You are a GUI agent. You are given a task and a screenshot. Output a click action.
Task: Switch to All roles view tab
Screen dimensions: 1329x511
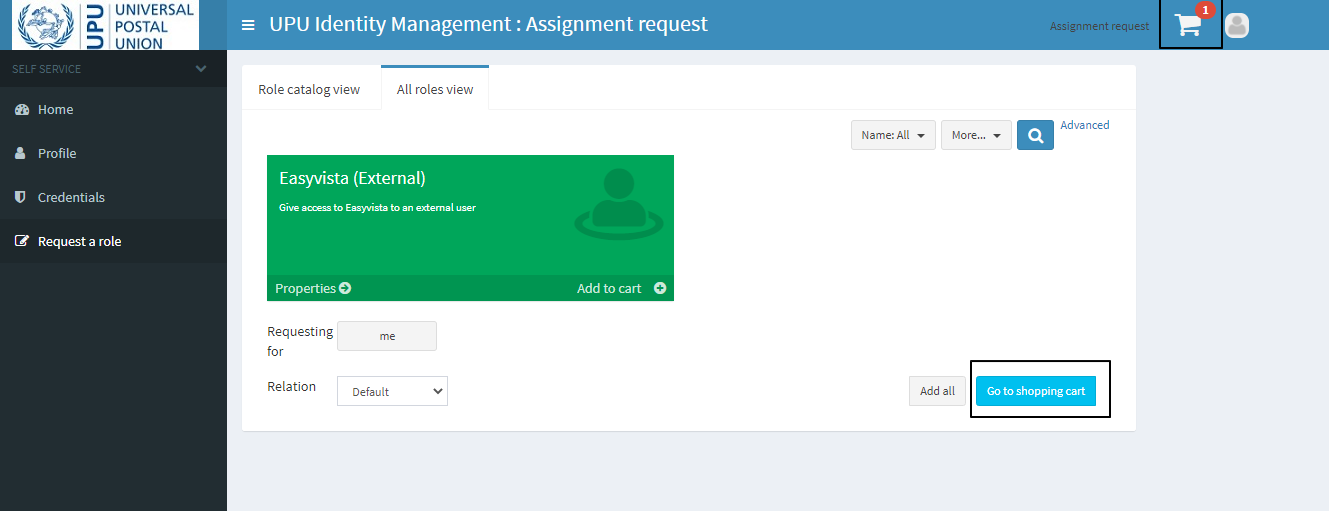[x=435, y=89]
